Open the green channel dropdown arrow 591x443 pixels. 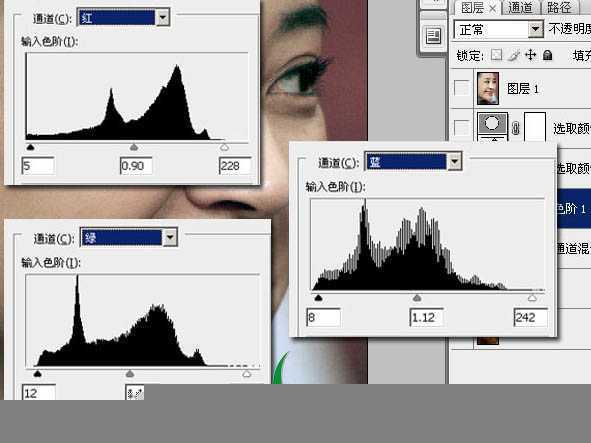(170, 237)
